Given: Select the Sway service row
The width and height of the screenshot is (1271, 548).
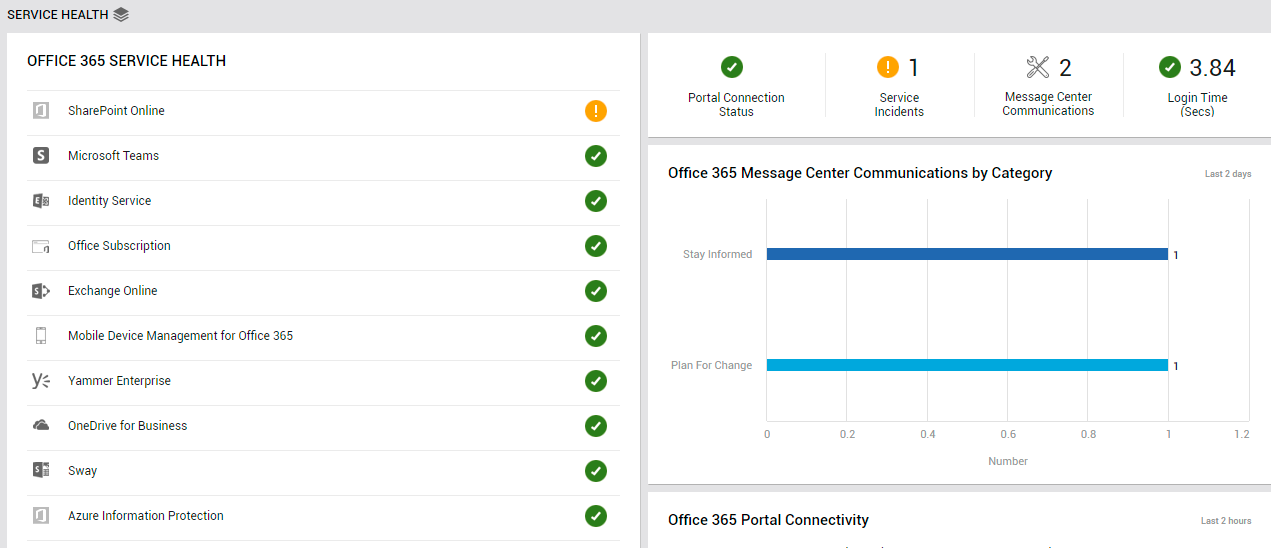Looking at the screenshot, I should tap(323, 471).
